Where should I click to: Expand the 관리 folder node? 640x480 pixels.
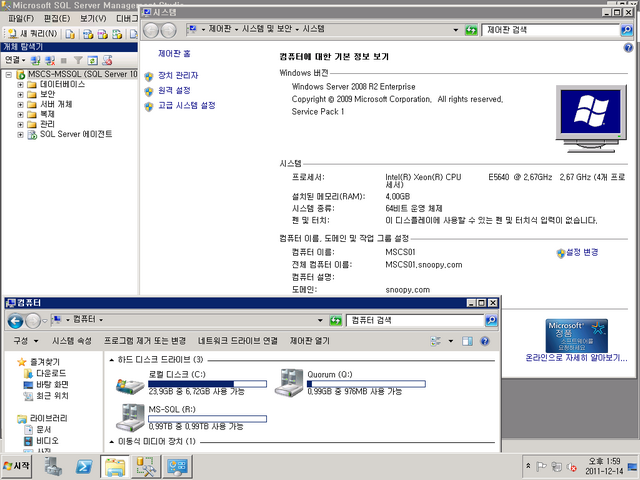[x=20, y=124]
